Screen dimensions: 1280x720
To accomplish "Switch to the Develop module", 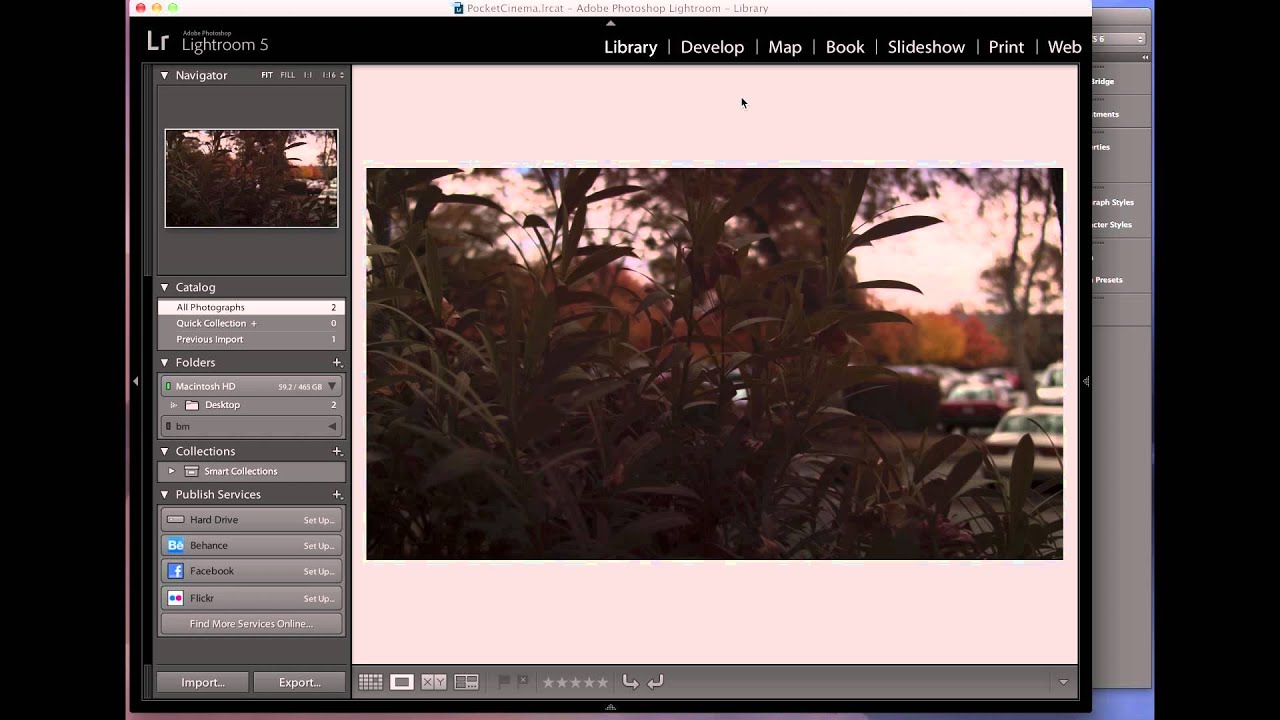I will click(x=712, y=47).
